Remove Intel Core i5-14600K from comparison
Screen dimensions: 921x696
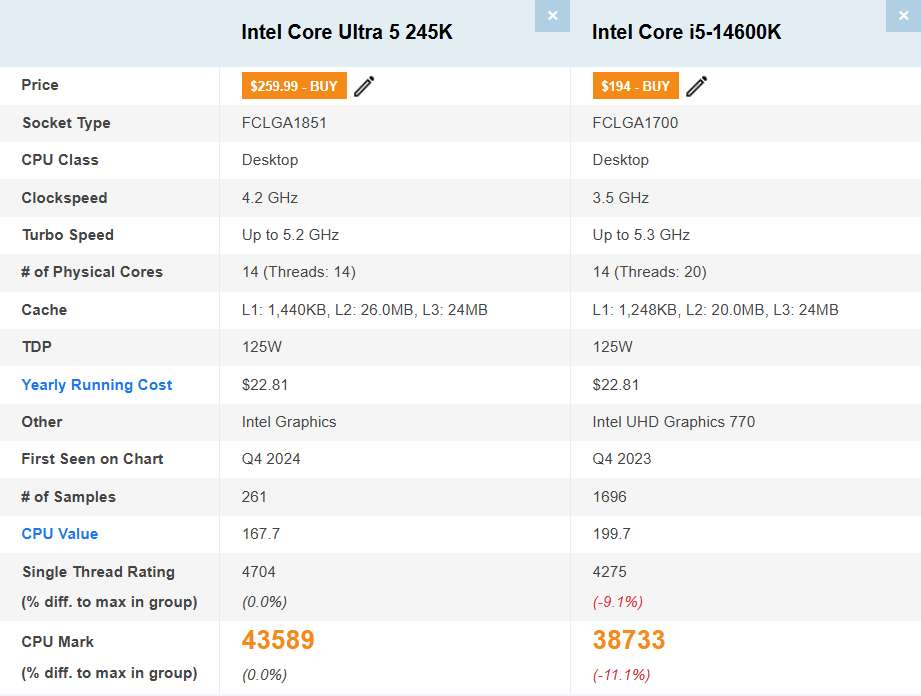(903, 16)
